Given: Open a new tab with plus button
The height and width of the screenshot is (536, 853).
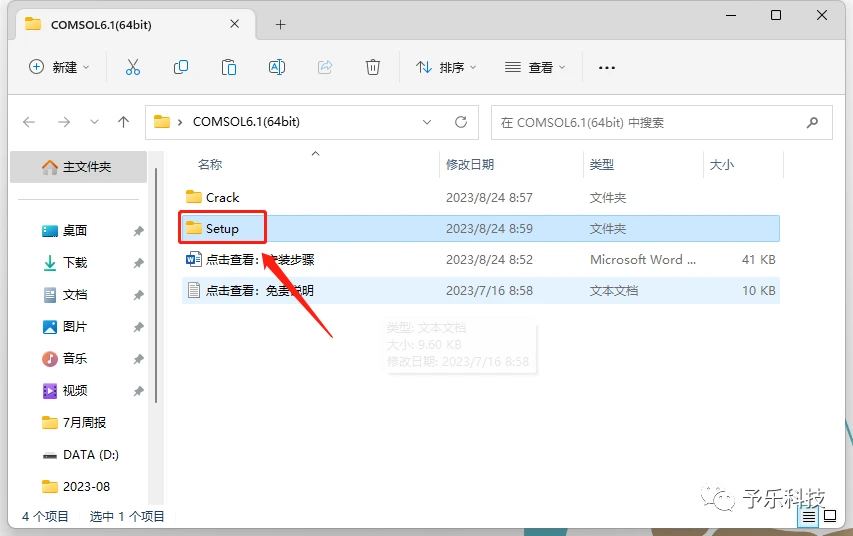Looking at the screenshot, I should (280, 24).
